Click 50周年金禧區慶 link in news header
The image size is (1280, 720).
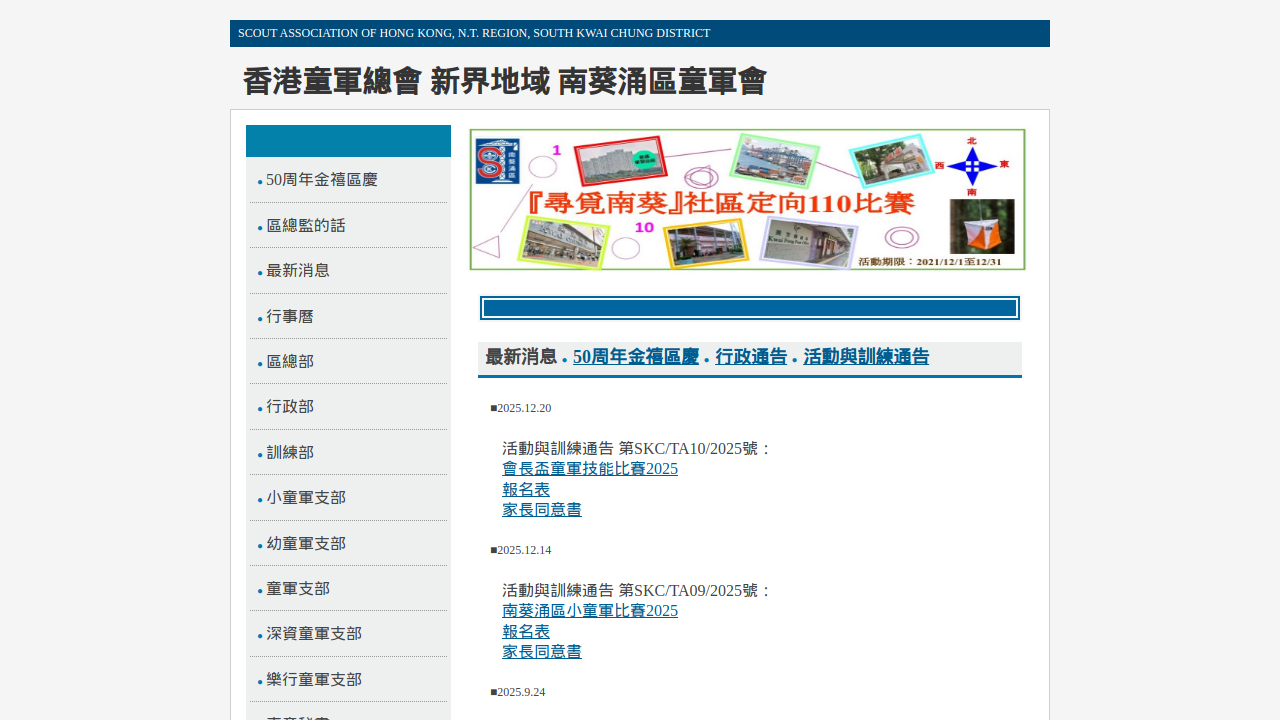(635, 357)
